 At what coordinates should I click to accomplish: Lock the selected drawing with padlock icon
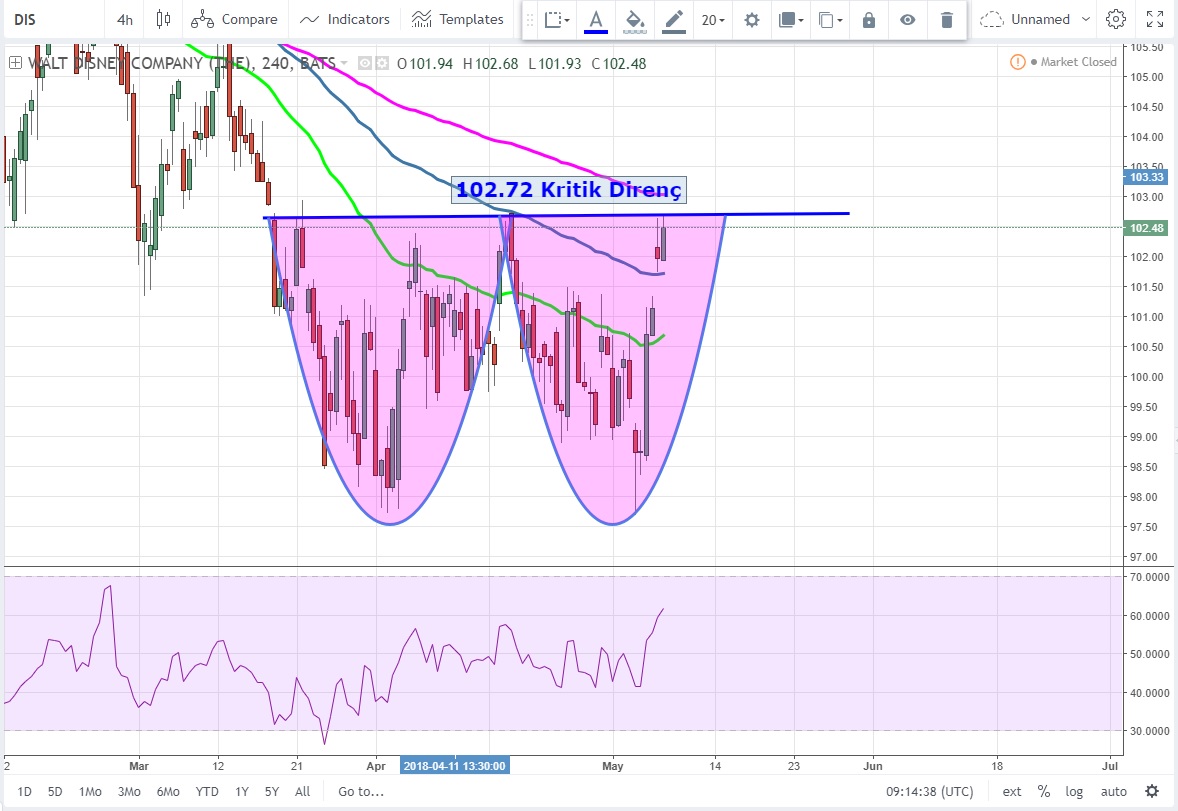point(869,20)
